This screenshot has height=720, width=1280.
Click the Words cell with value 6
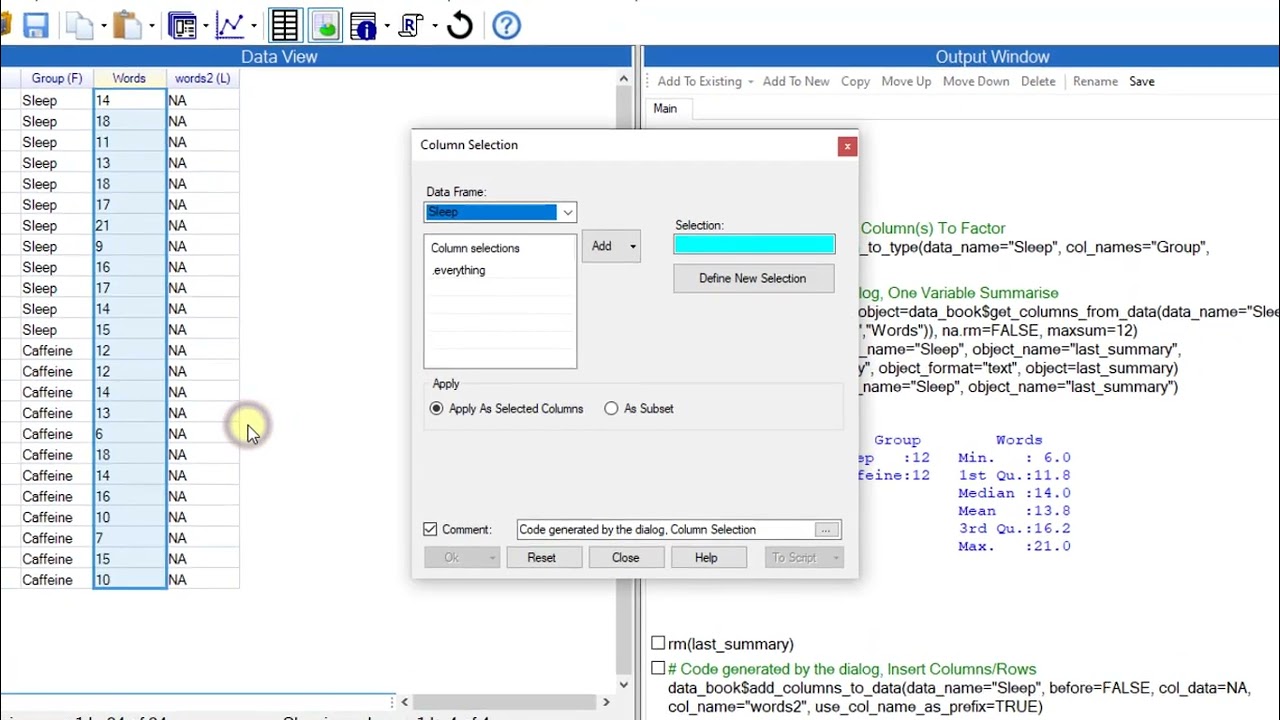pos(130,434)
